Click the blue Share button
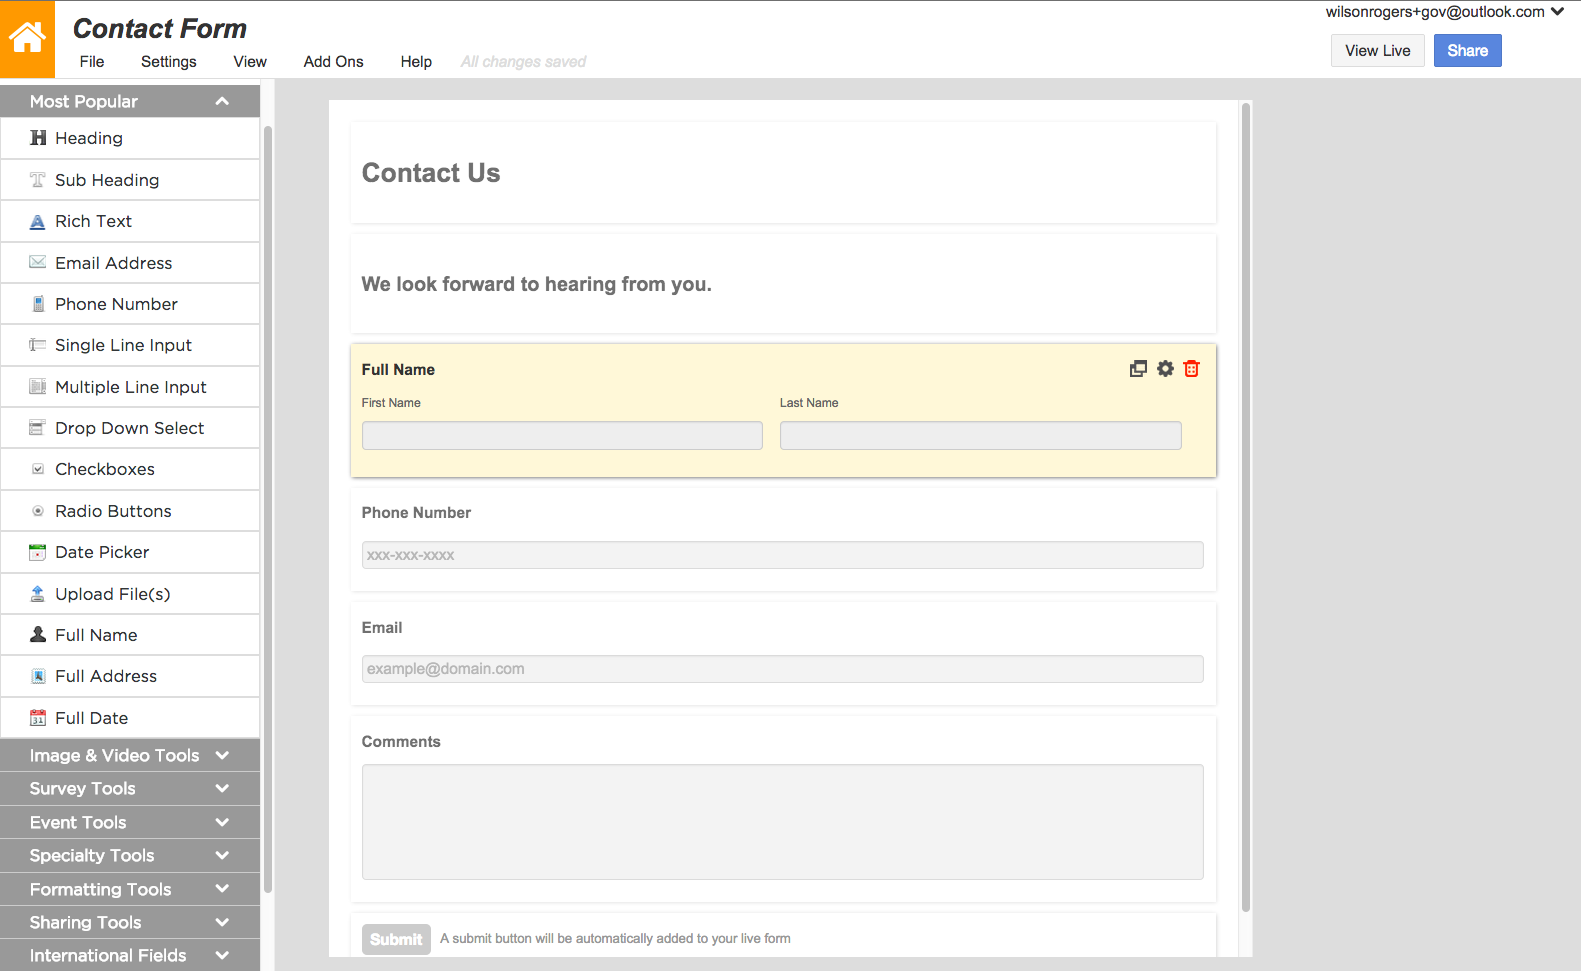The width and height of the screenshot is (1581, 971). [1467, 51]
